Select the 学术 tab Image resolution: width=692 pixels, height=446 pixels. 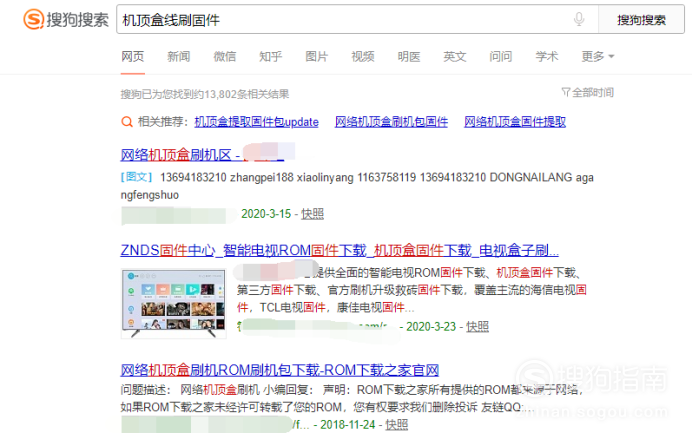[x=547, y=56]
